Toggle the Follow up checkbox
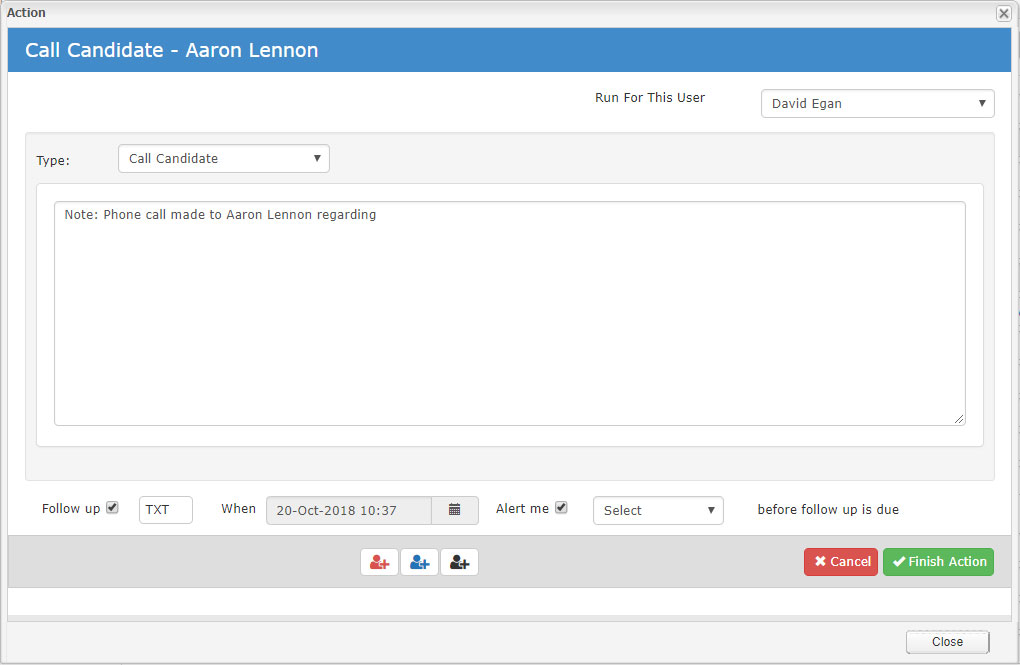Screen dimensions: 1020x665 coord(113,508)
